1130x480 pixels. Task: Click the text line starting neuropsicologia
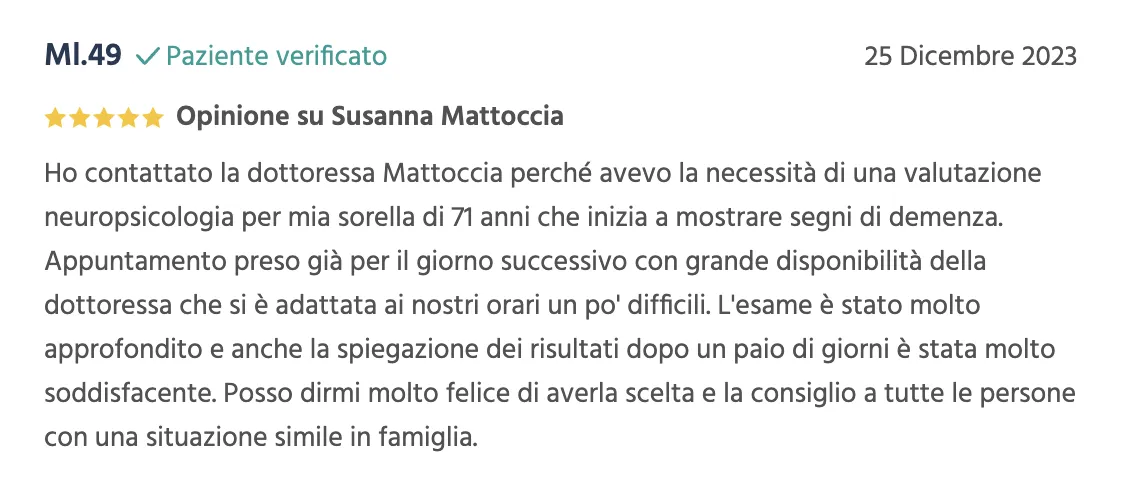(524, 218)
